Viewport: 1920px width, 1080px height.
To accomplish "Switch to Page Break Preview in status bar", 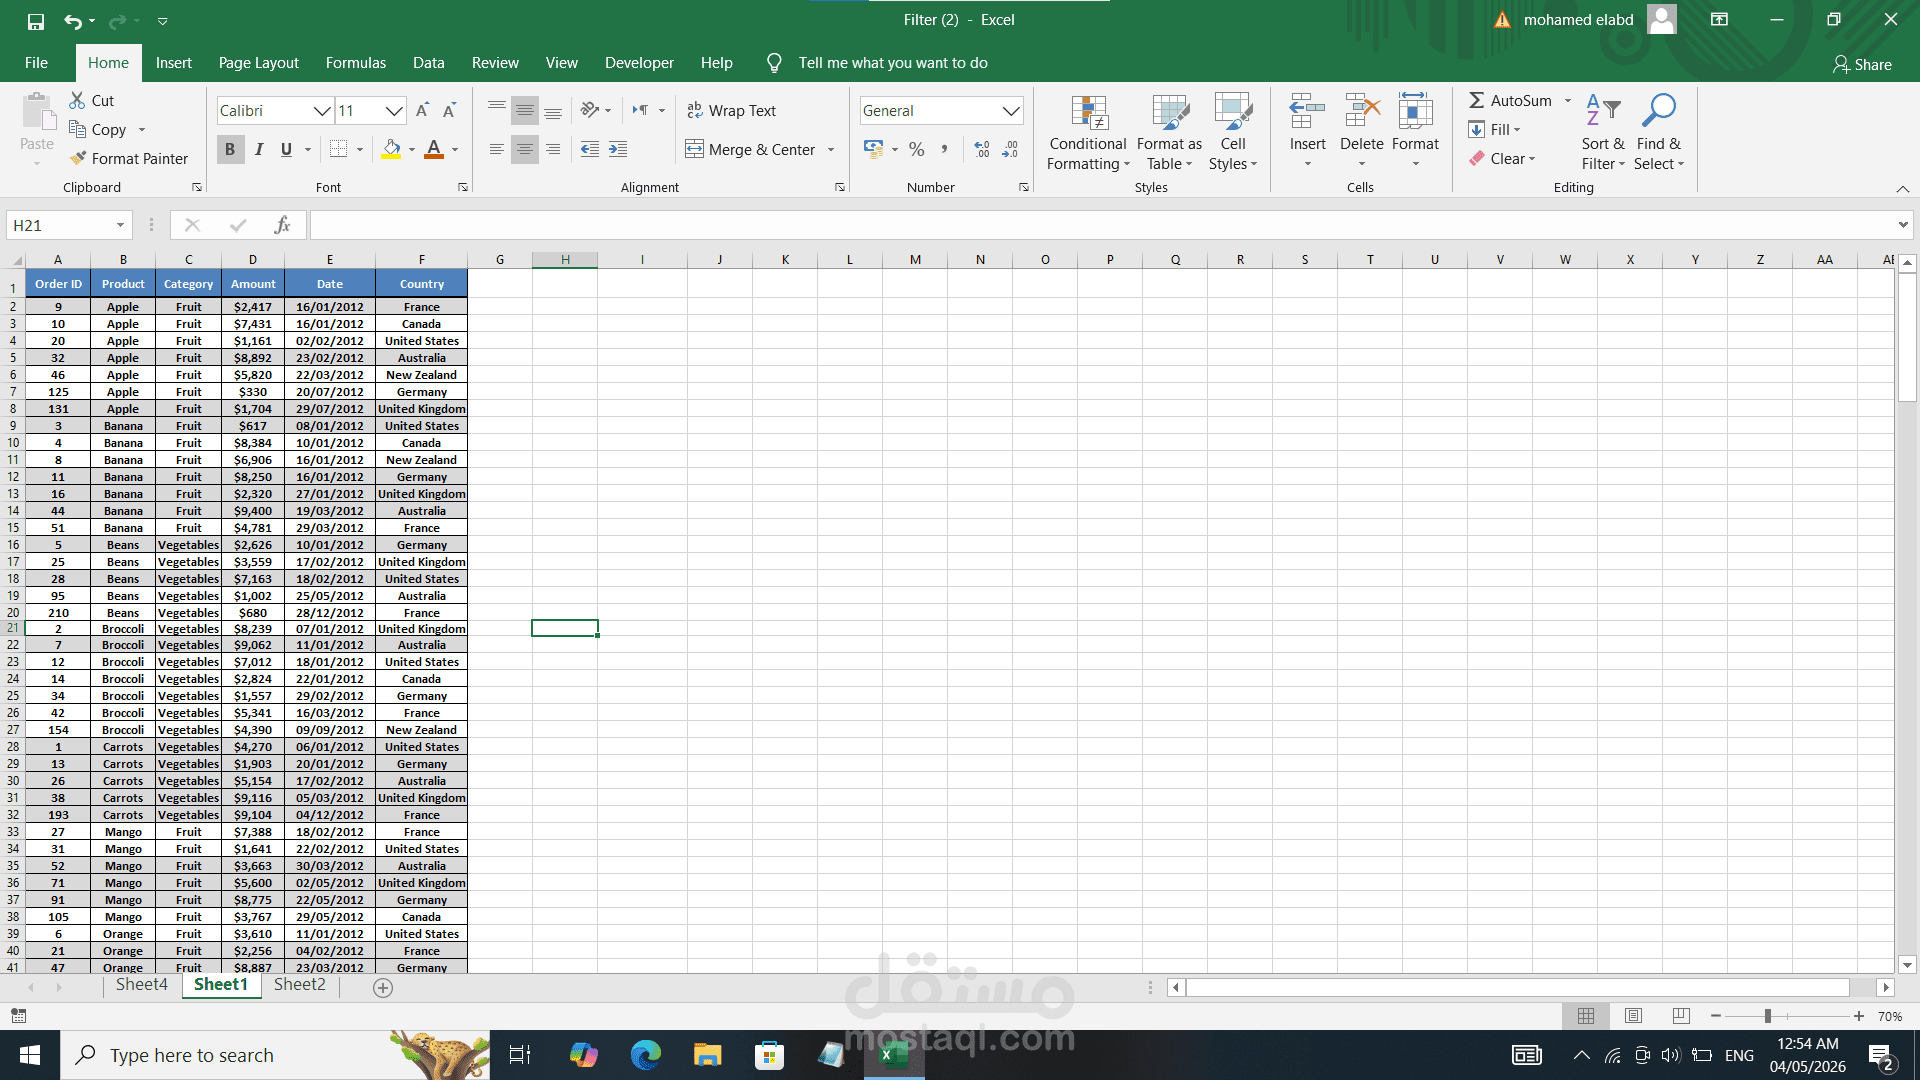I will [x=1681, y=1016].
